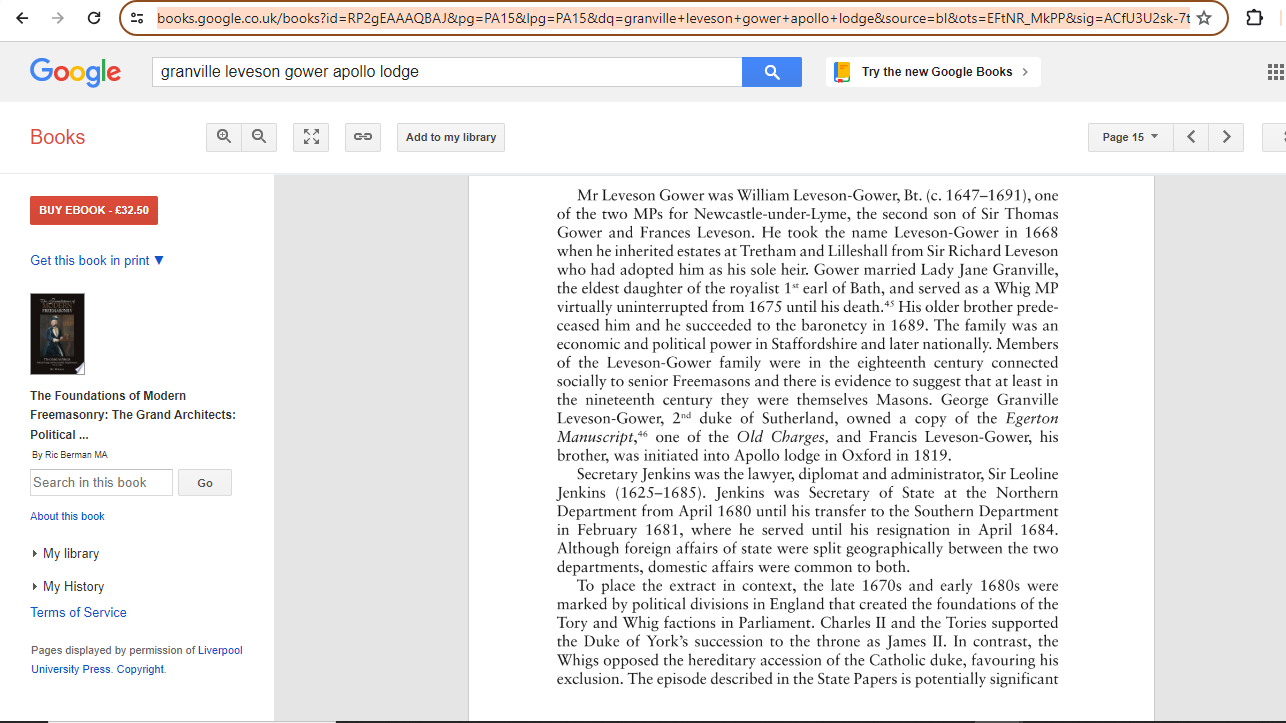Zoom out of the book page

pos(259,137)
